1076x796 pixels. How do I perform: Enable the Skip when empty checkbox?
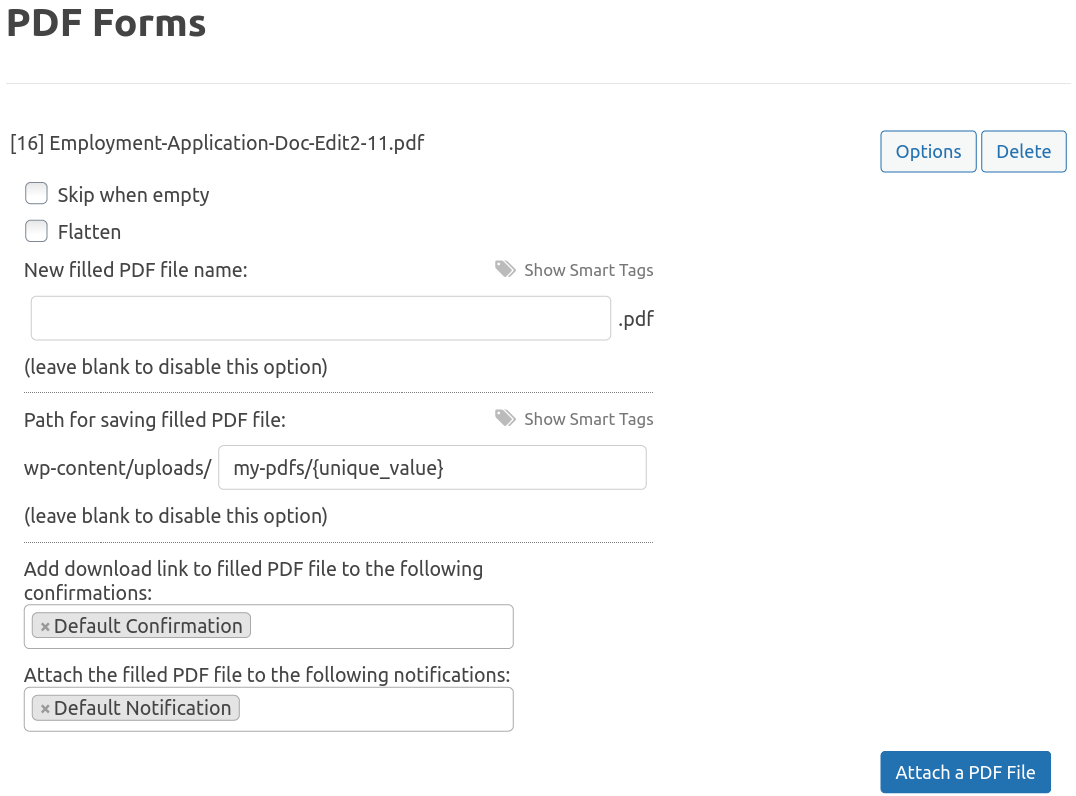(37, 193)
